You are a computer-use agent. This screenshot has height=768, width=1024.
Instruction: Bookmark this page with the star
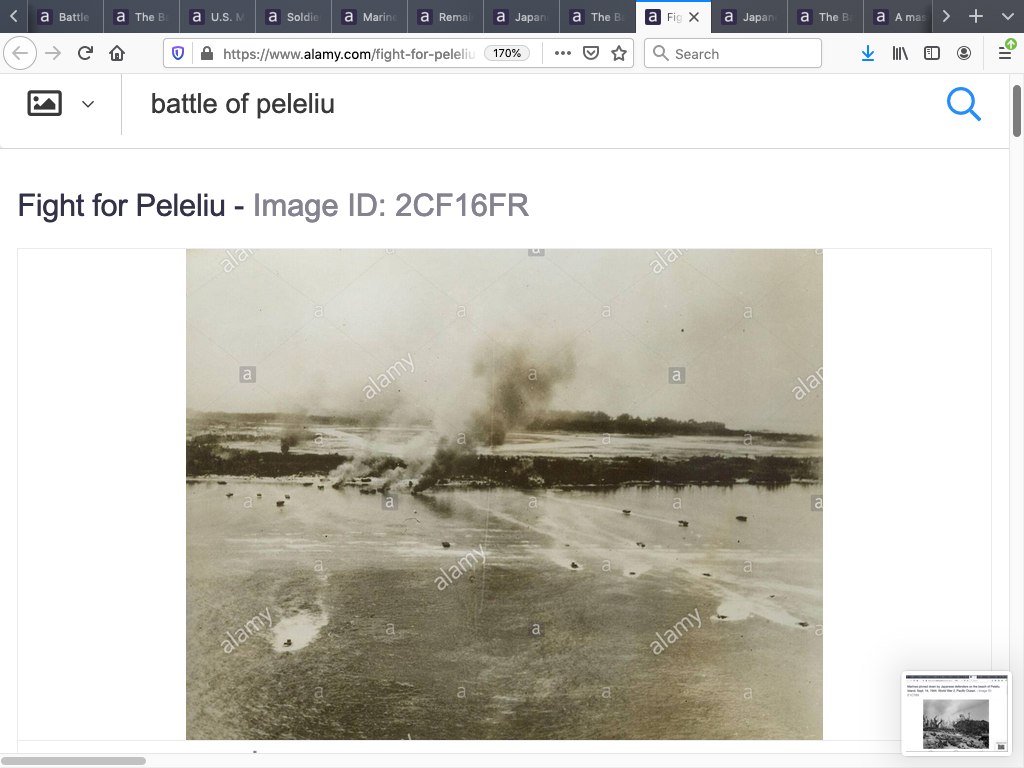pos(618,54)
